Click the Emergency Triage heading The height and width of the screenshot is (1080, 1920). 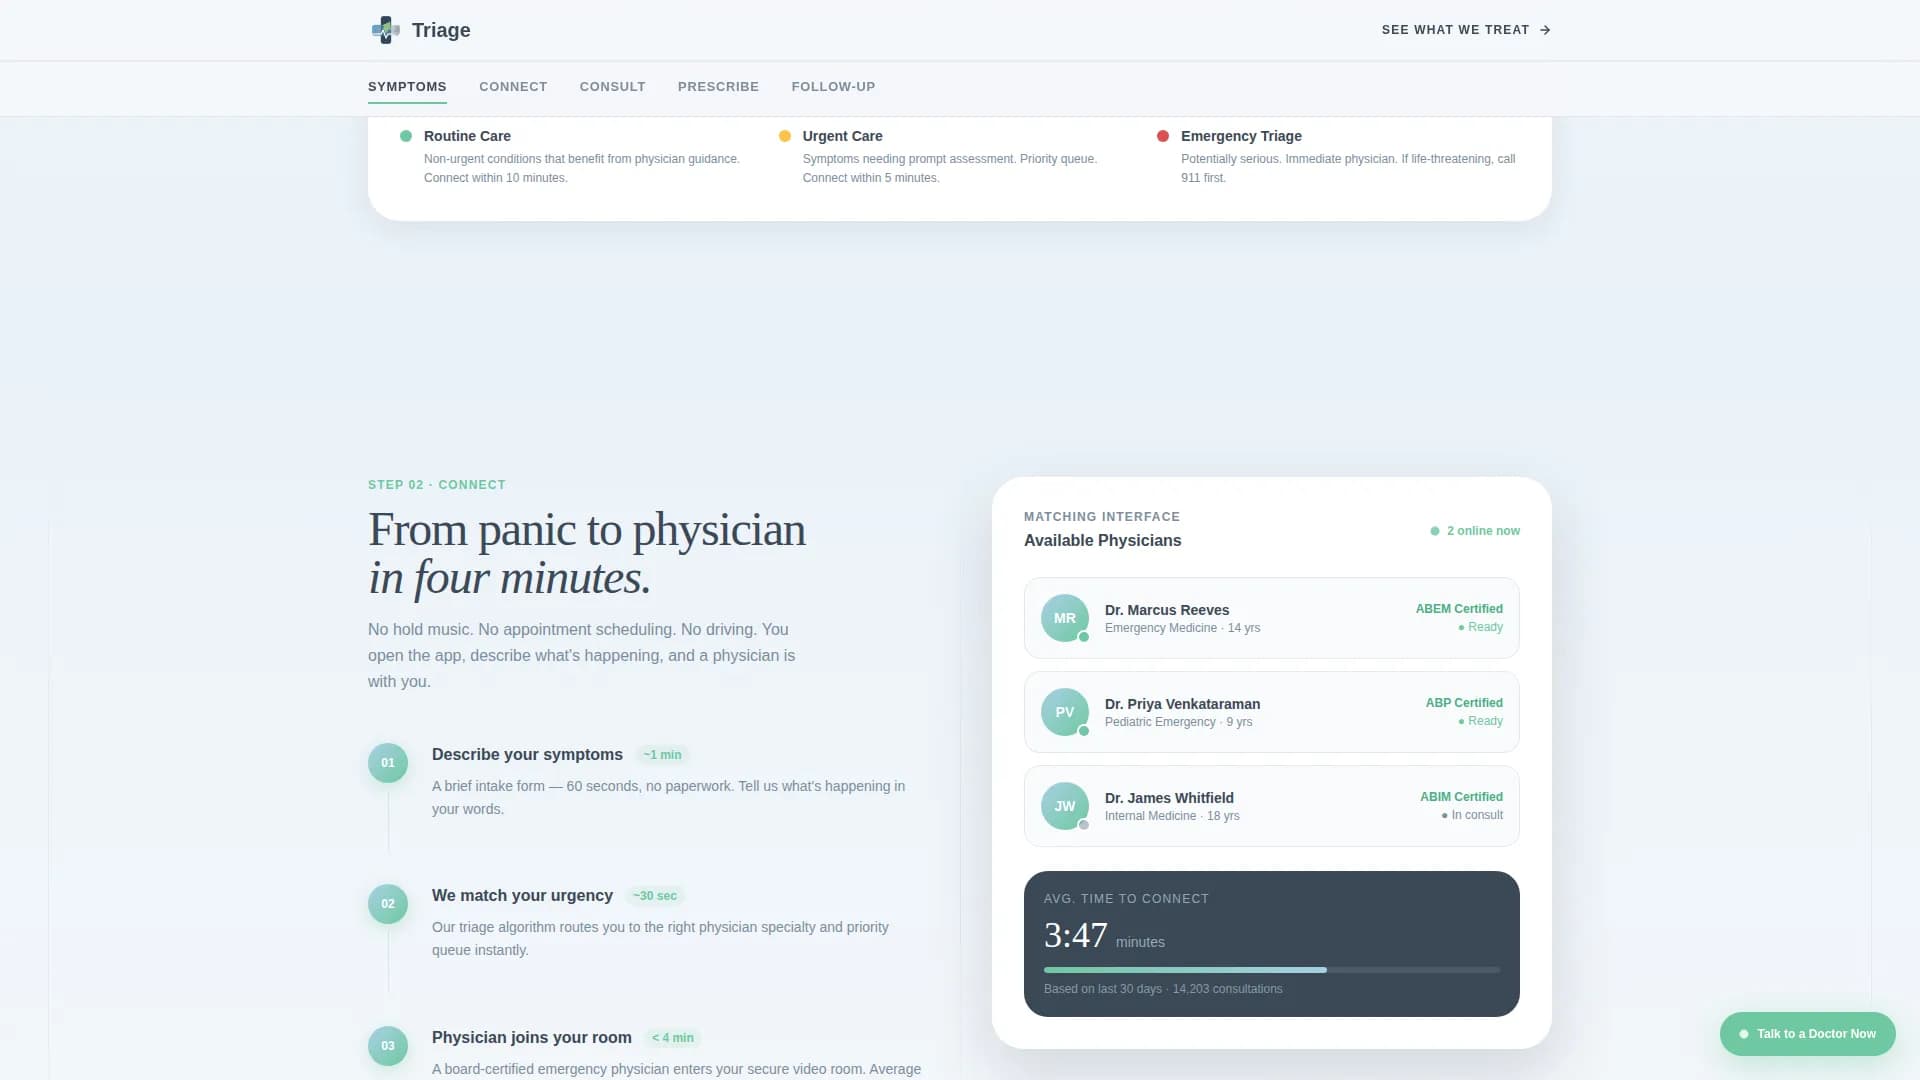point(1241,136)
